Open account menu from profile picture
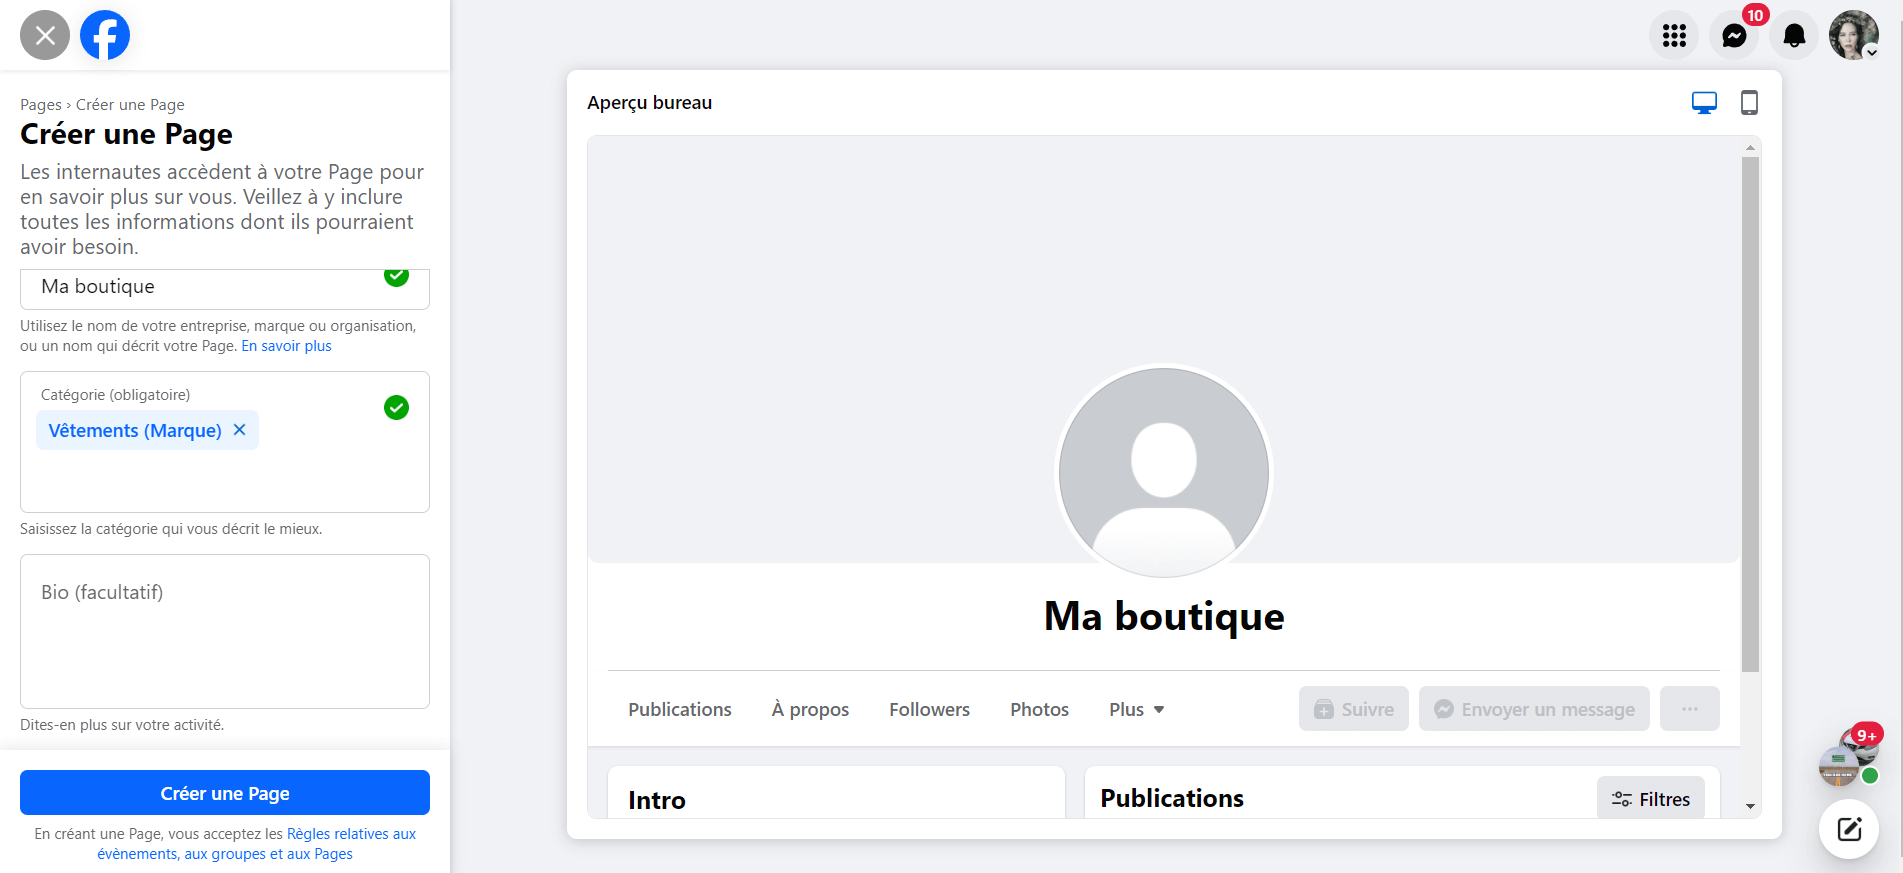 coord(1853,36)
